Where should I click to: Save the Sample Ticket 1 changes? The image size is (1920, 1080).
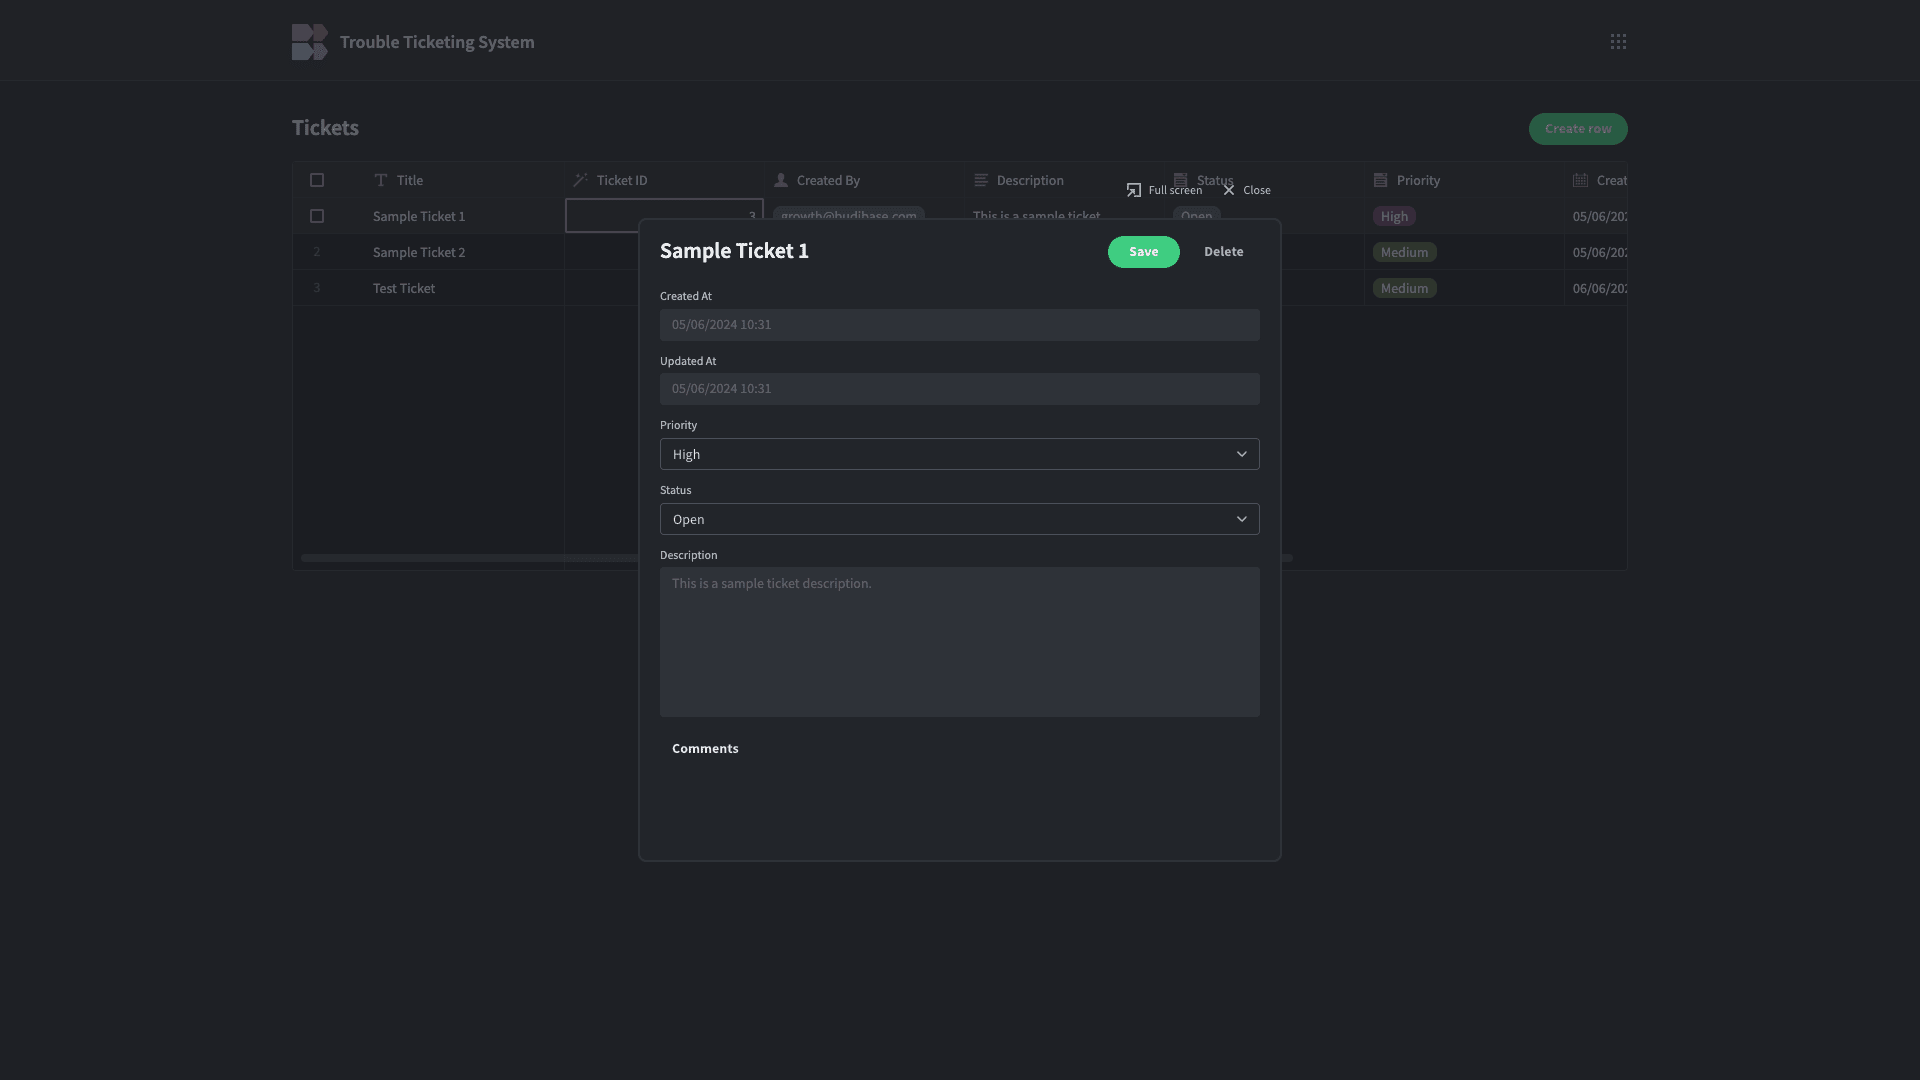[1144, 252]
